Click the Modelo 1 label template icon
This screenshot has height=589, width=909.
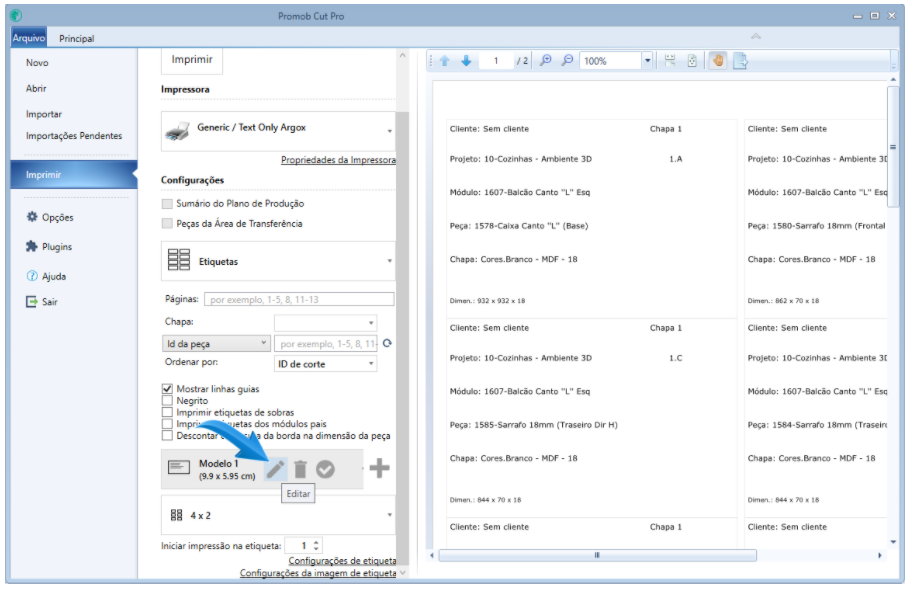click(x=179, y=467)
